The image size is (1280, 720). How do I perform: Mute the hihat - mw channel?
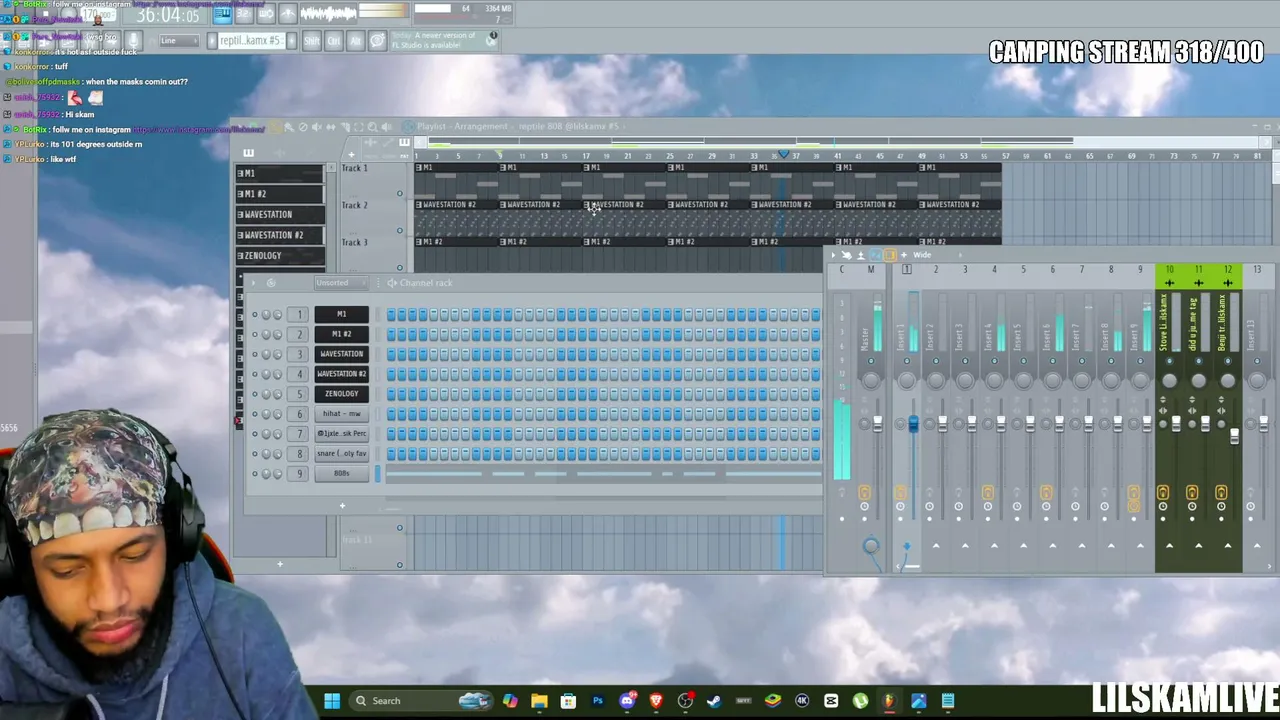(x=255, y=415)
